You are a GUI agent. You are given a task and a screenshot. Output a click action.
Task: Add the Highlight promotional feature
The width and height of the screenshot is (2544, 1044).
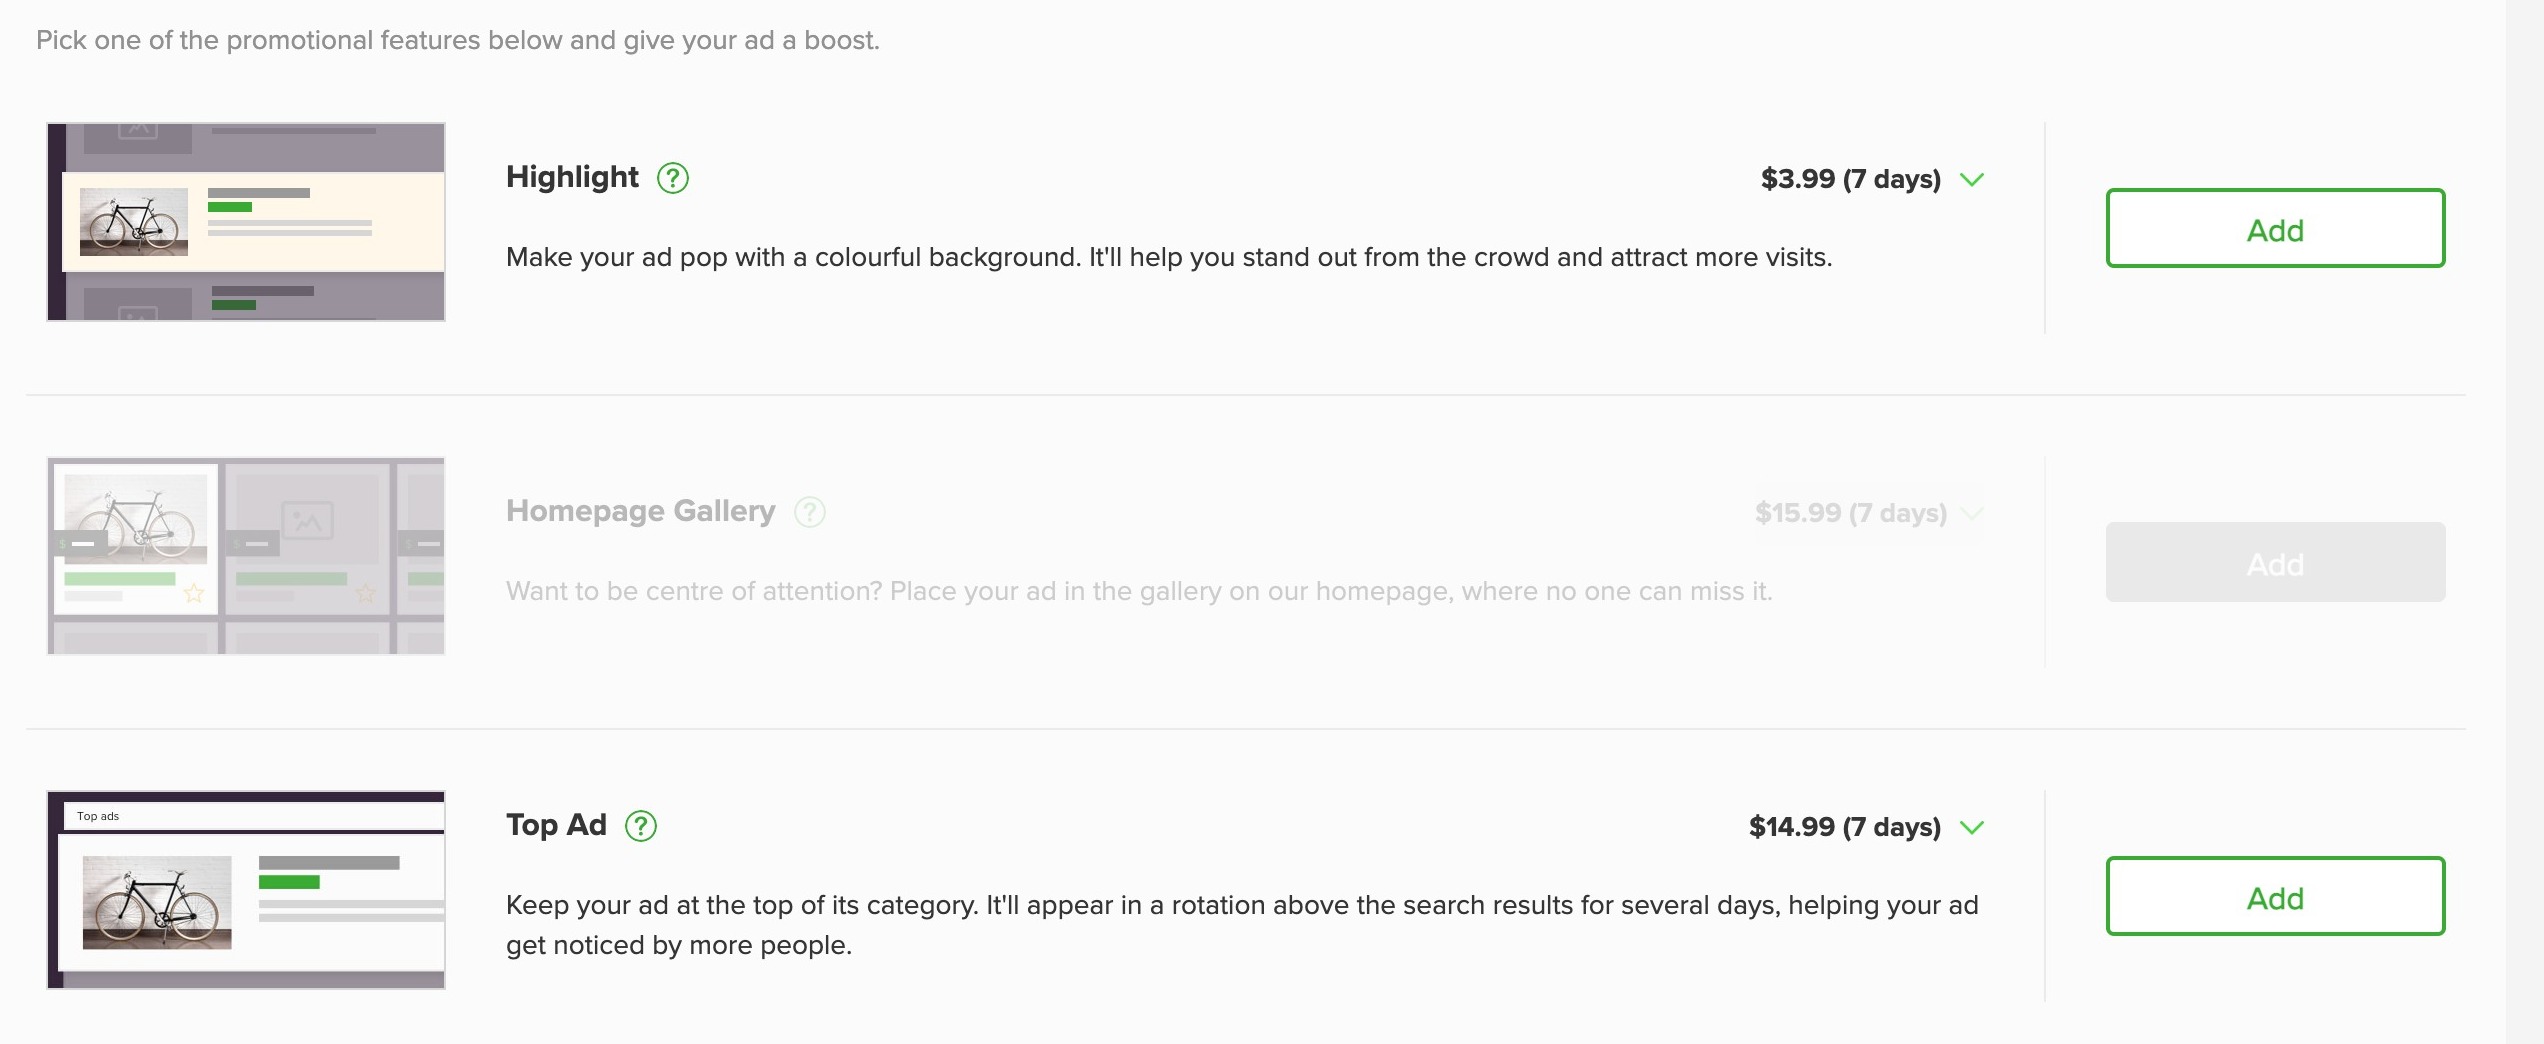2275,228
